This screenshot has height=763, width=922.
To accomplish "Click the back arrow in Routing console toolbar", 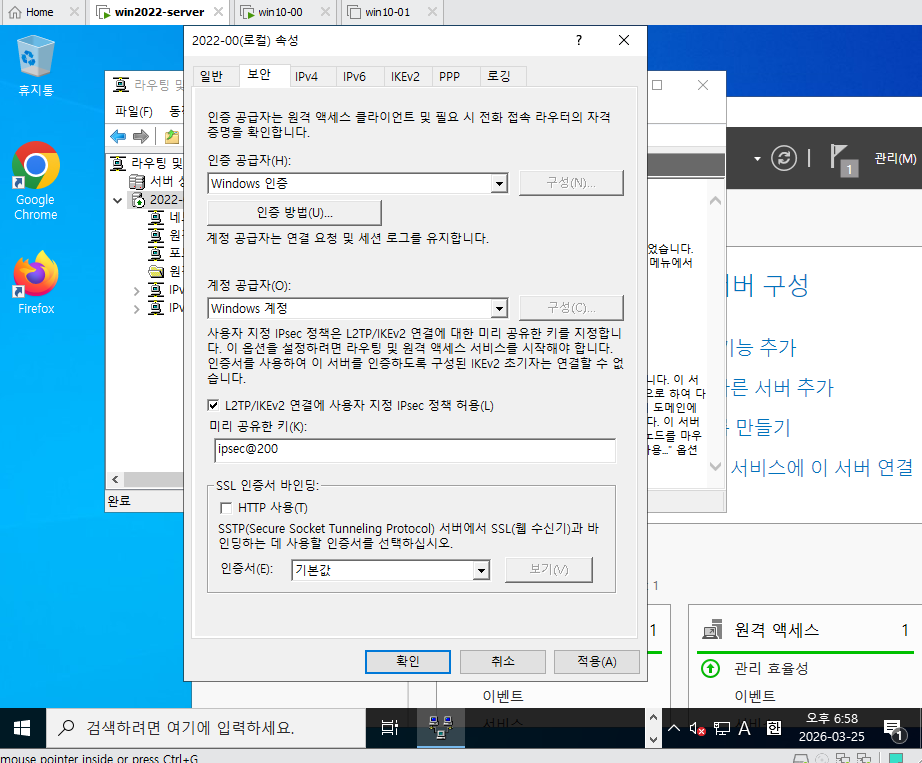I will (x=118, y=136).
